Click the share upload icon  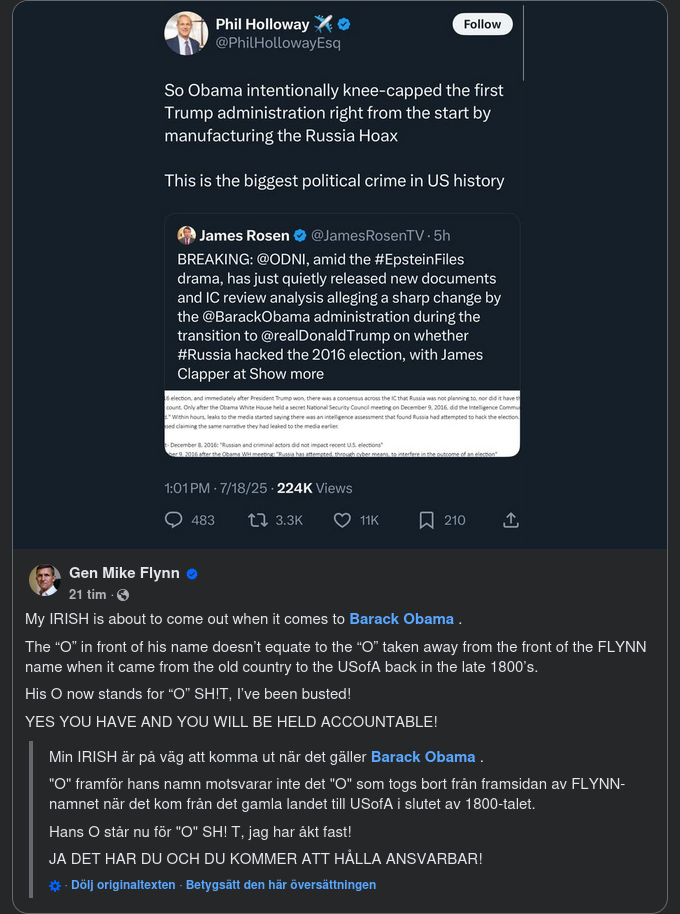[x=510, y=520]
